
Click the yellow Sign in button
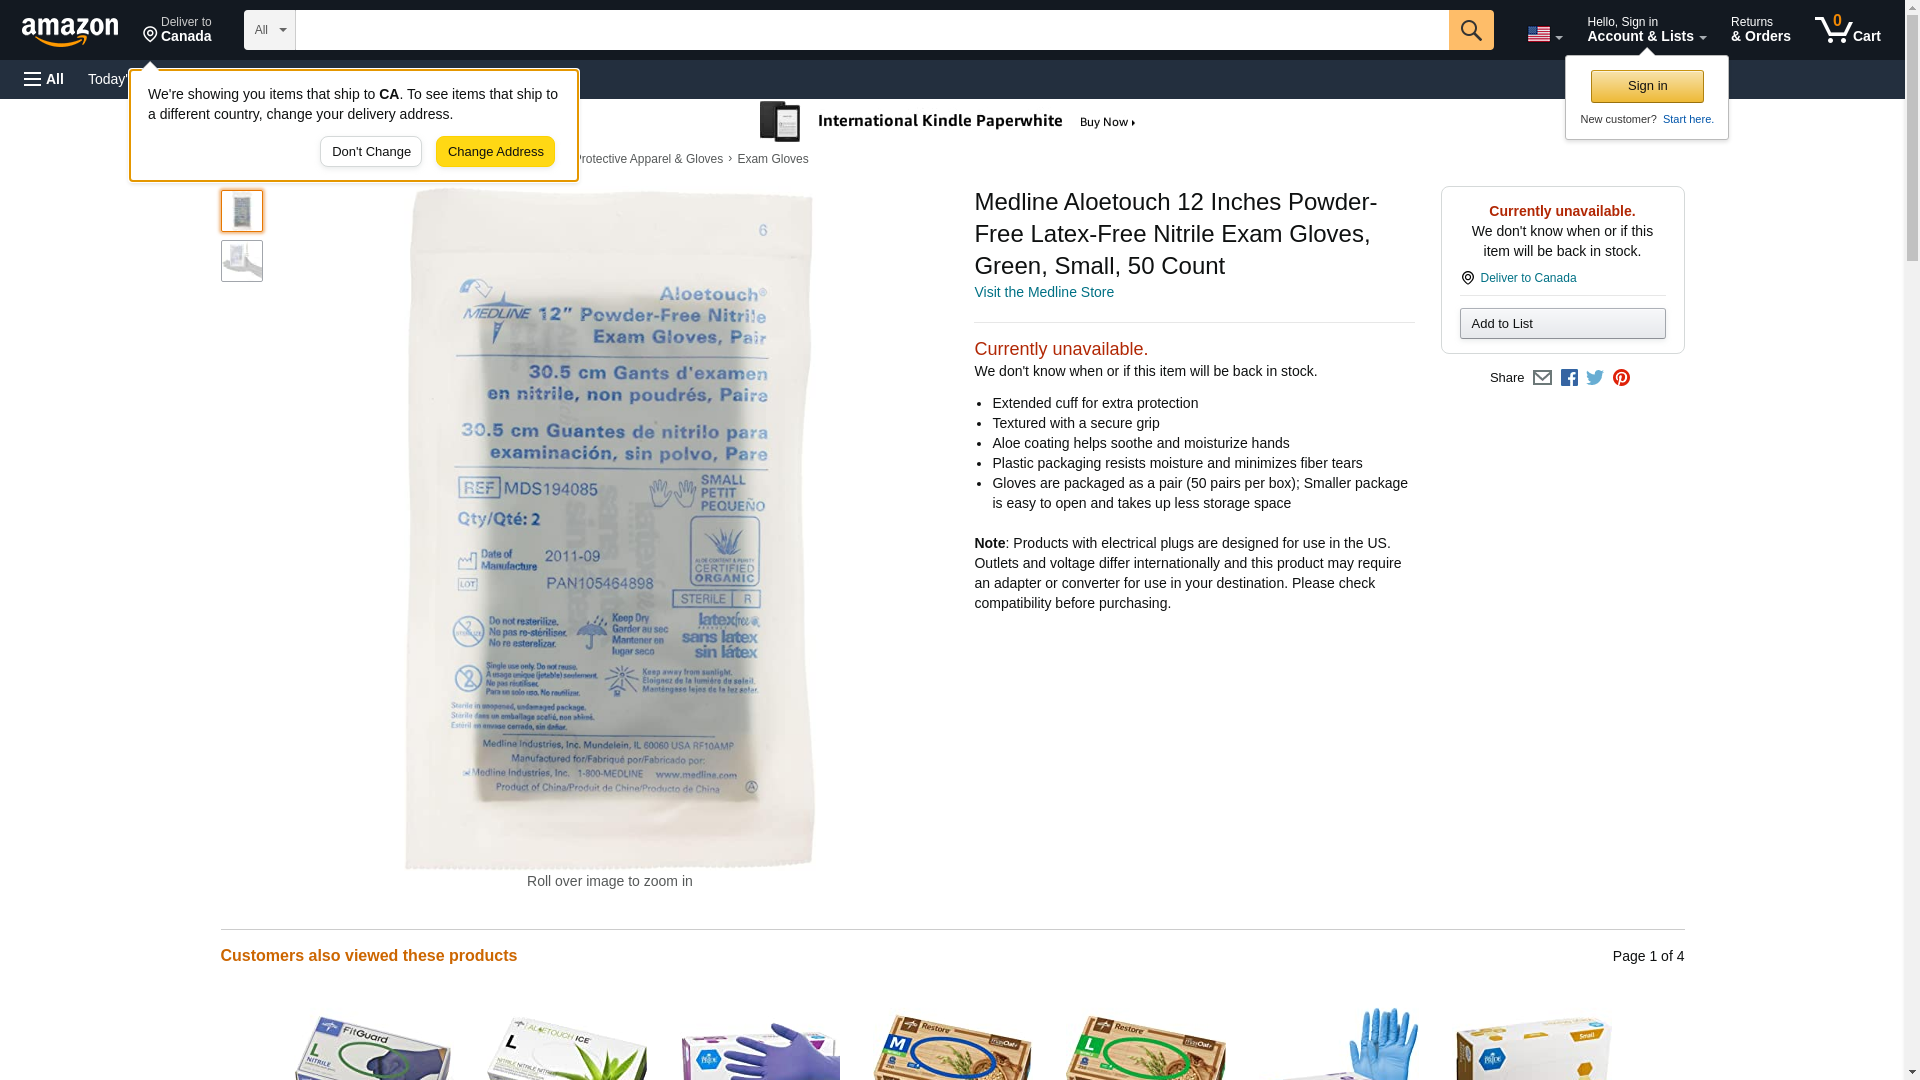(1647, 86)
